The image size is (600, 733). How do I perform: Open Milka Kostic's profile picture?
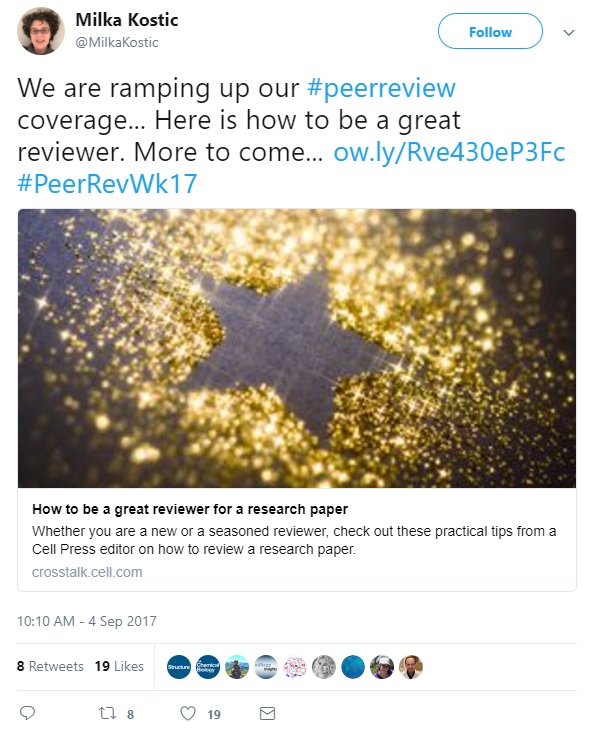point(41,31)
